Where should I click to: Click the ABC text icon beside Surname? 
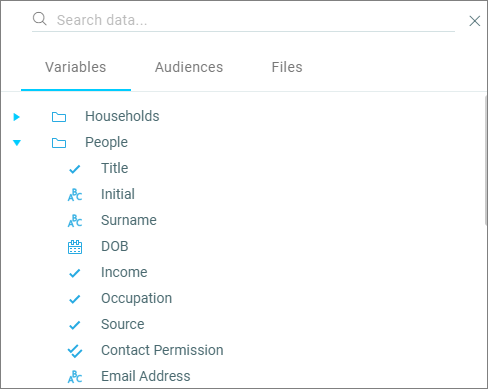[75, 221]
